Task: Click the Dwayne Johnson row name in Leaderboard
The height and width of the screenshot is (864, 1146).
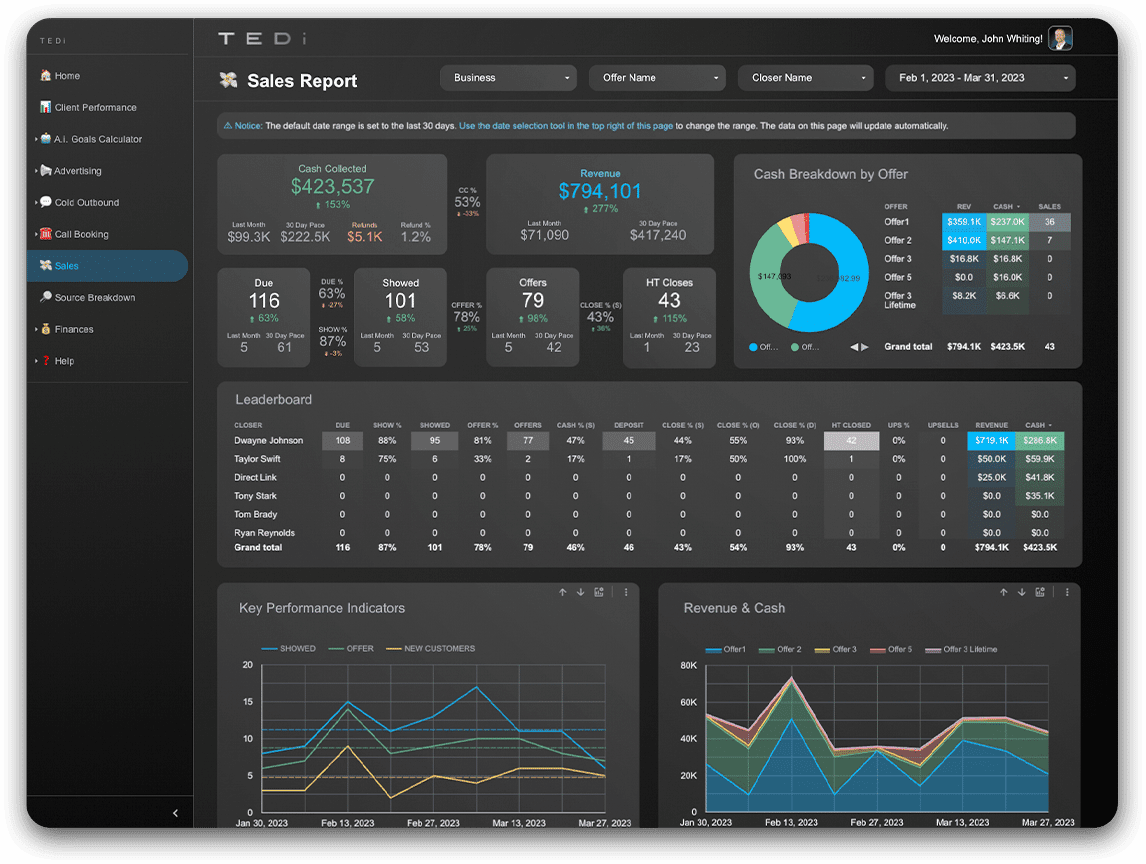Action: [x=268, y=441]
